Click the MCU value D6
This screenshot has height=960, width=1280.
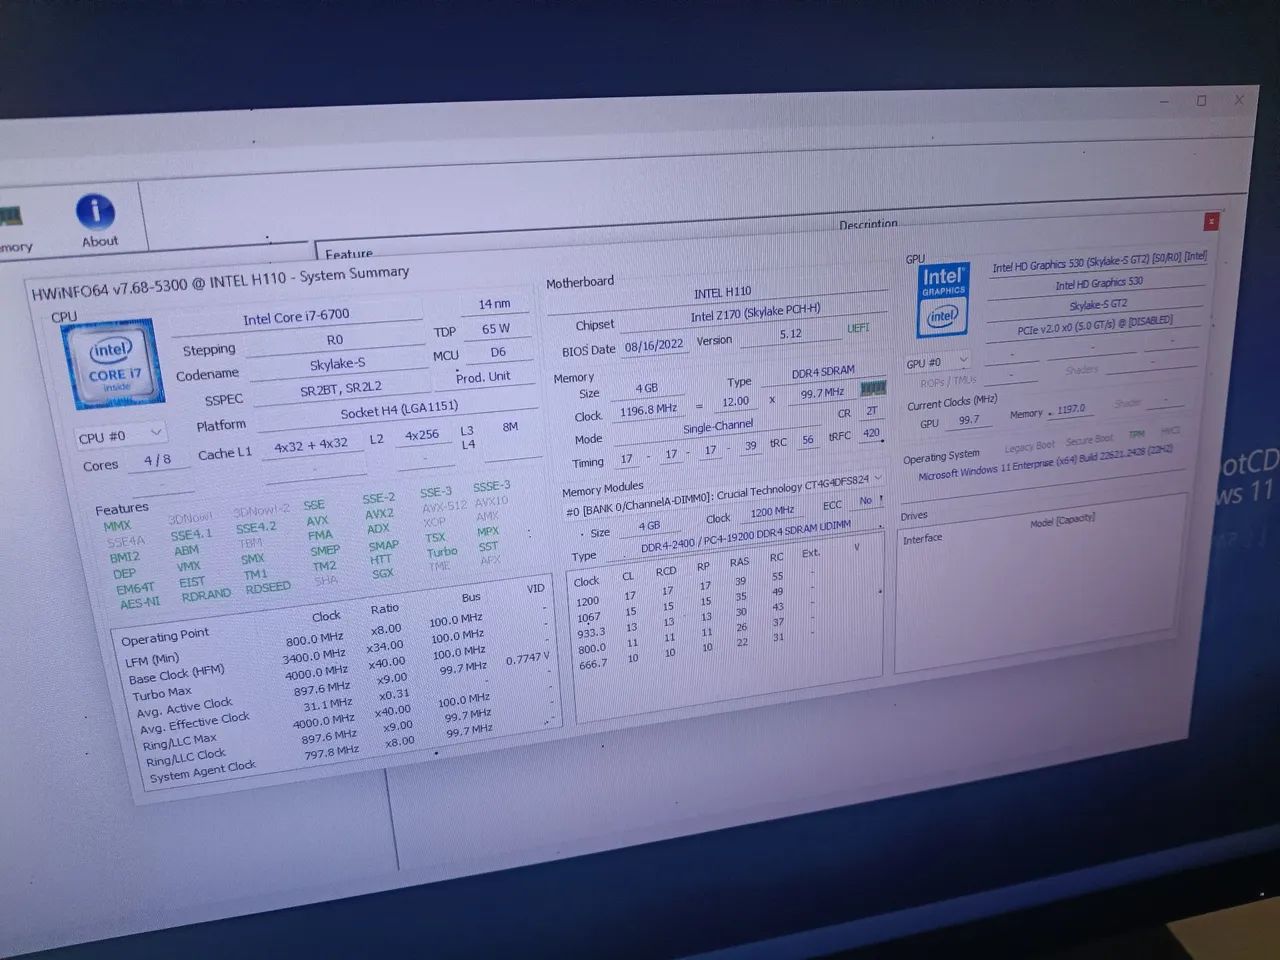[498, 352]
